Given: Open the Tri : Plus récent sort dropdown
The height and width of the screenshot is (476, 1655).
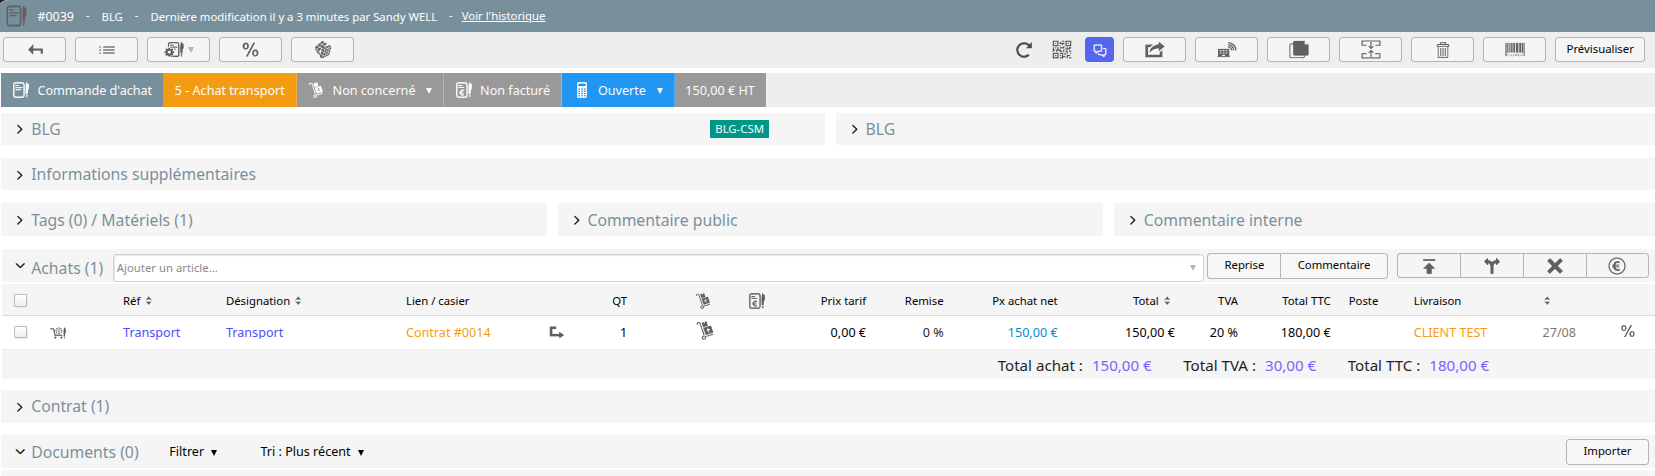Looking at the screenshot, I should [x=312, y=452].
